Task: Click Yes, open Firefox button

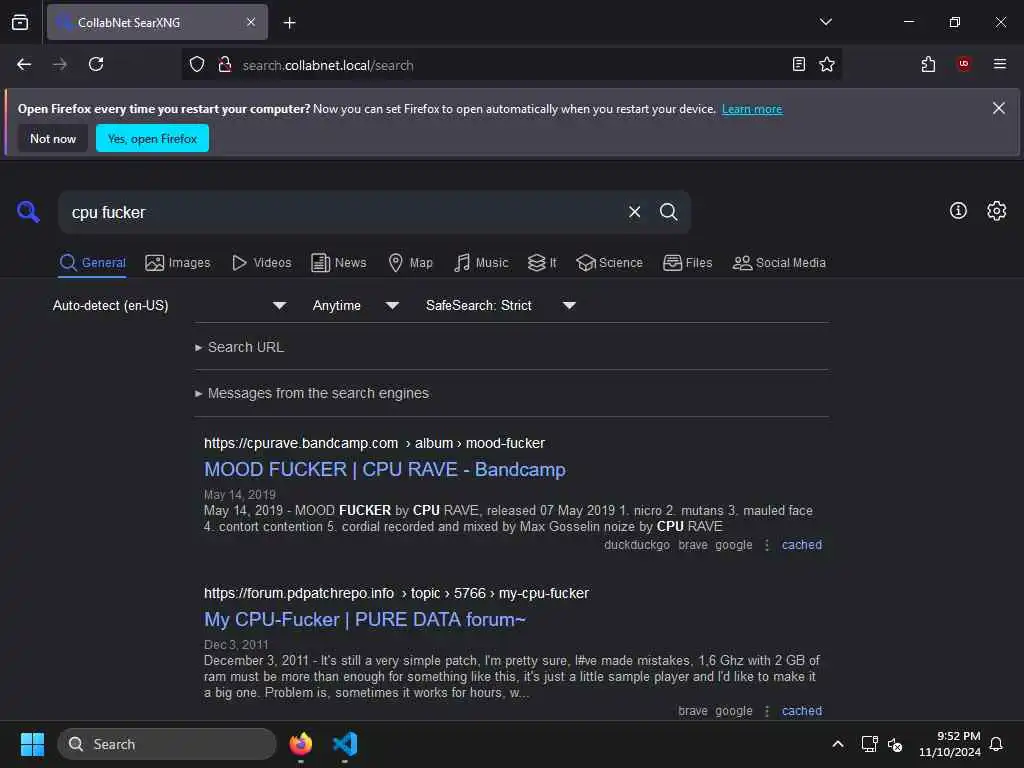Action: click(152, 138)
